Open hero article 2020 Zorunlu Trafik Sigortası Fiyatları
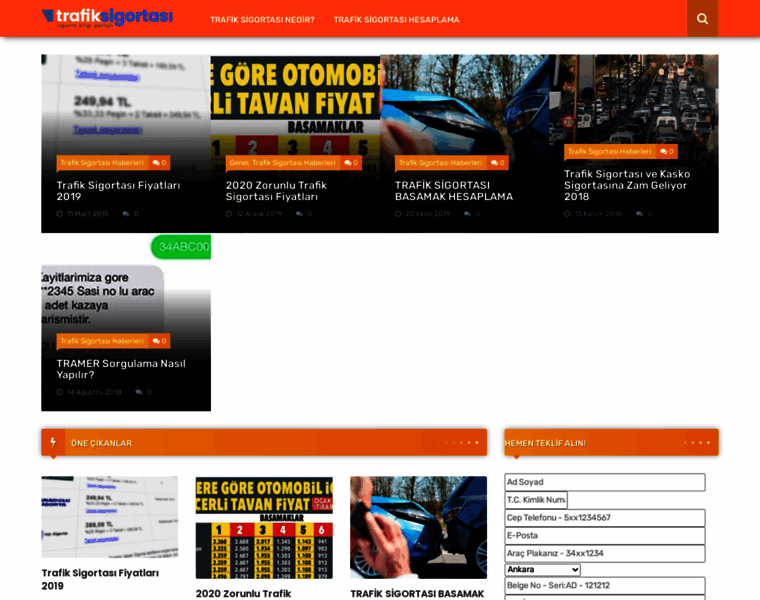 coord(276,191)
